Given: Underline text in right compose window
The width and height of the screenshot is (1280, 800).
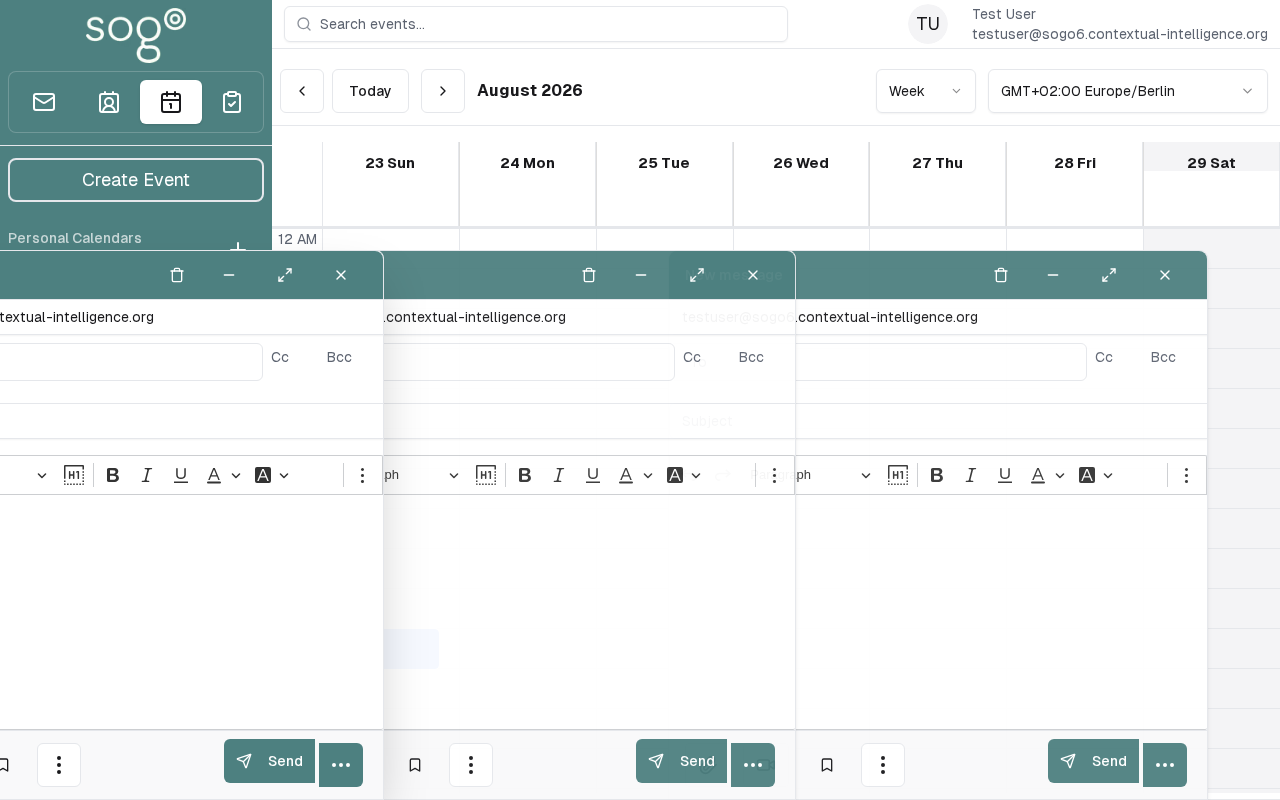Looking at the screenshot, I should click(1005, 475).
